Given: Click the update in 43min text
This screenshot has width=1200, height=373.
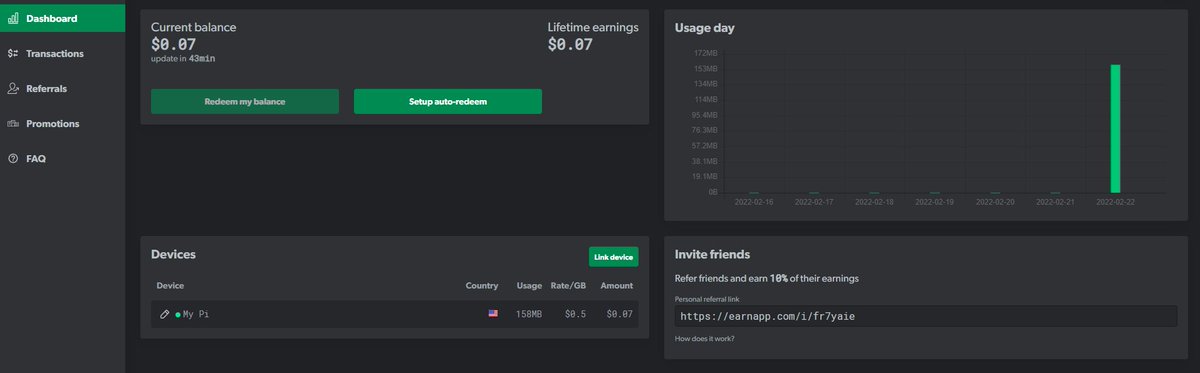Looking at the screenshot, I should 184,59.
